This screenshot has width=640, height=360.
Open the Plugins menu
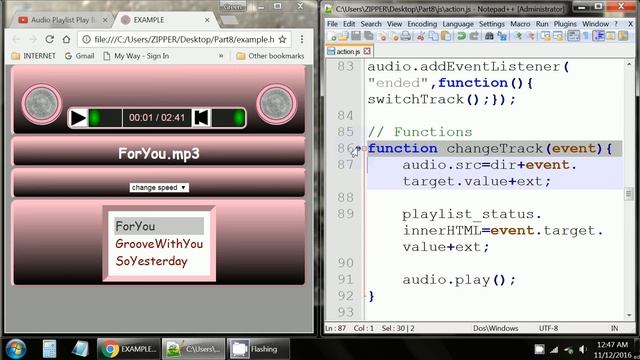coord(565,24)
